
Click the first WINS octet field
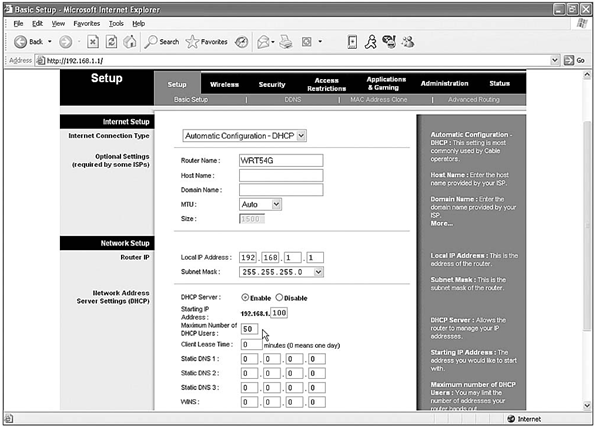coord(249,402)
